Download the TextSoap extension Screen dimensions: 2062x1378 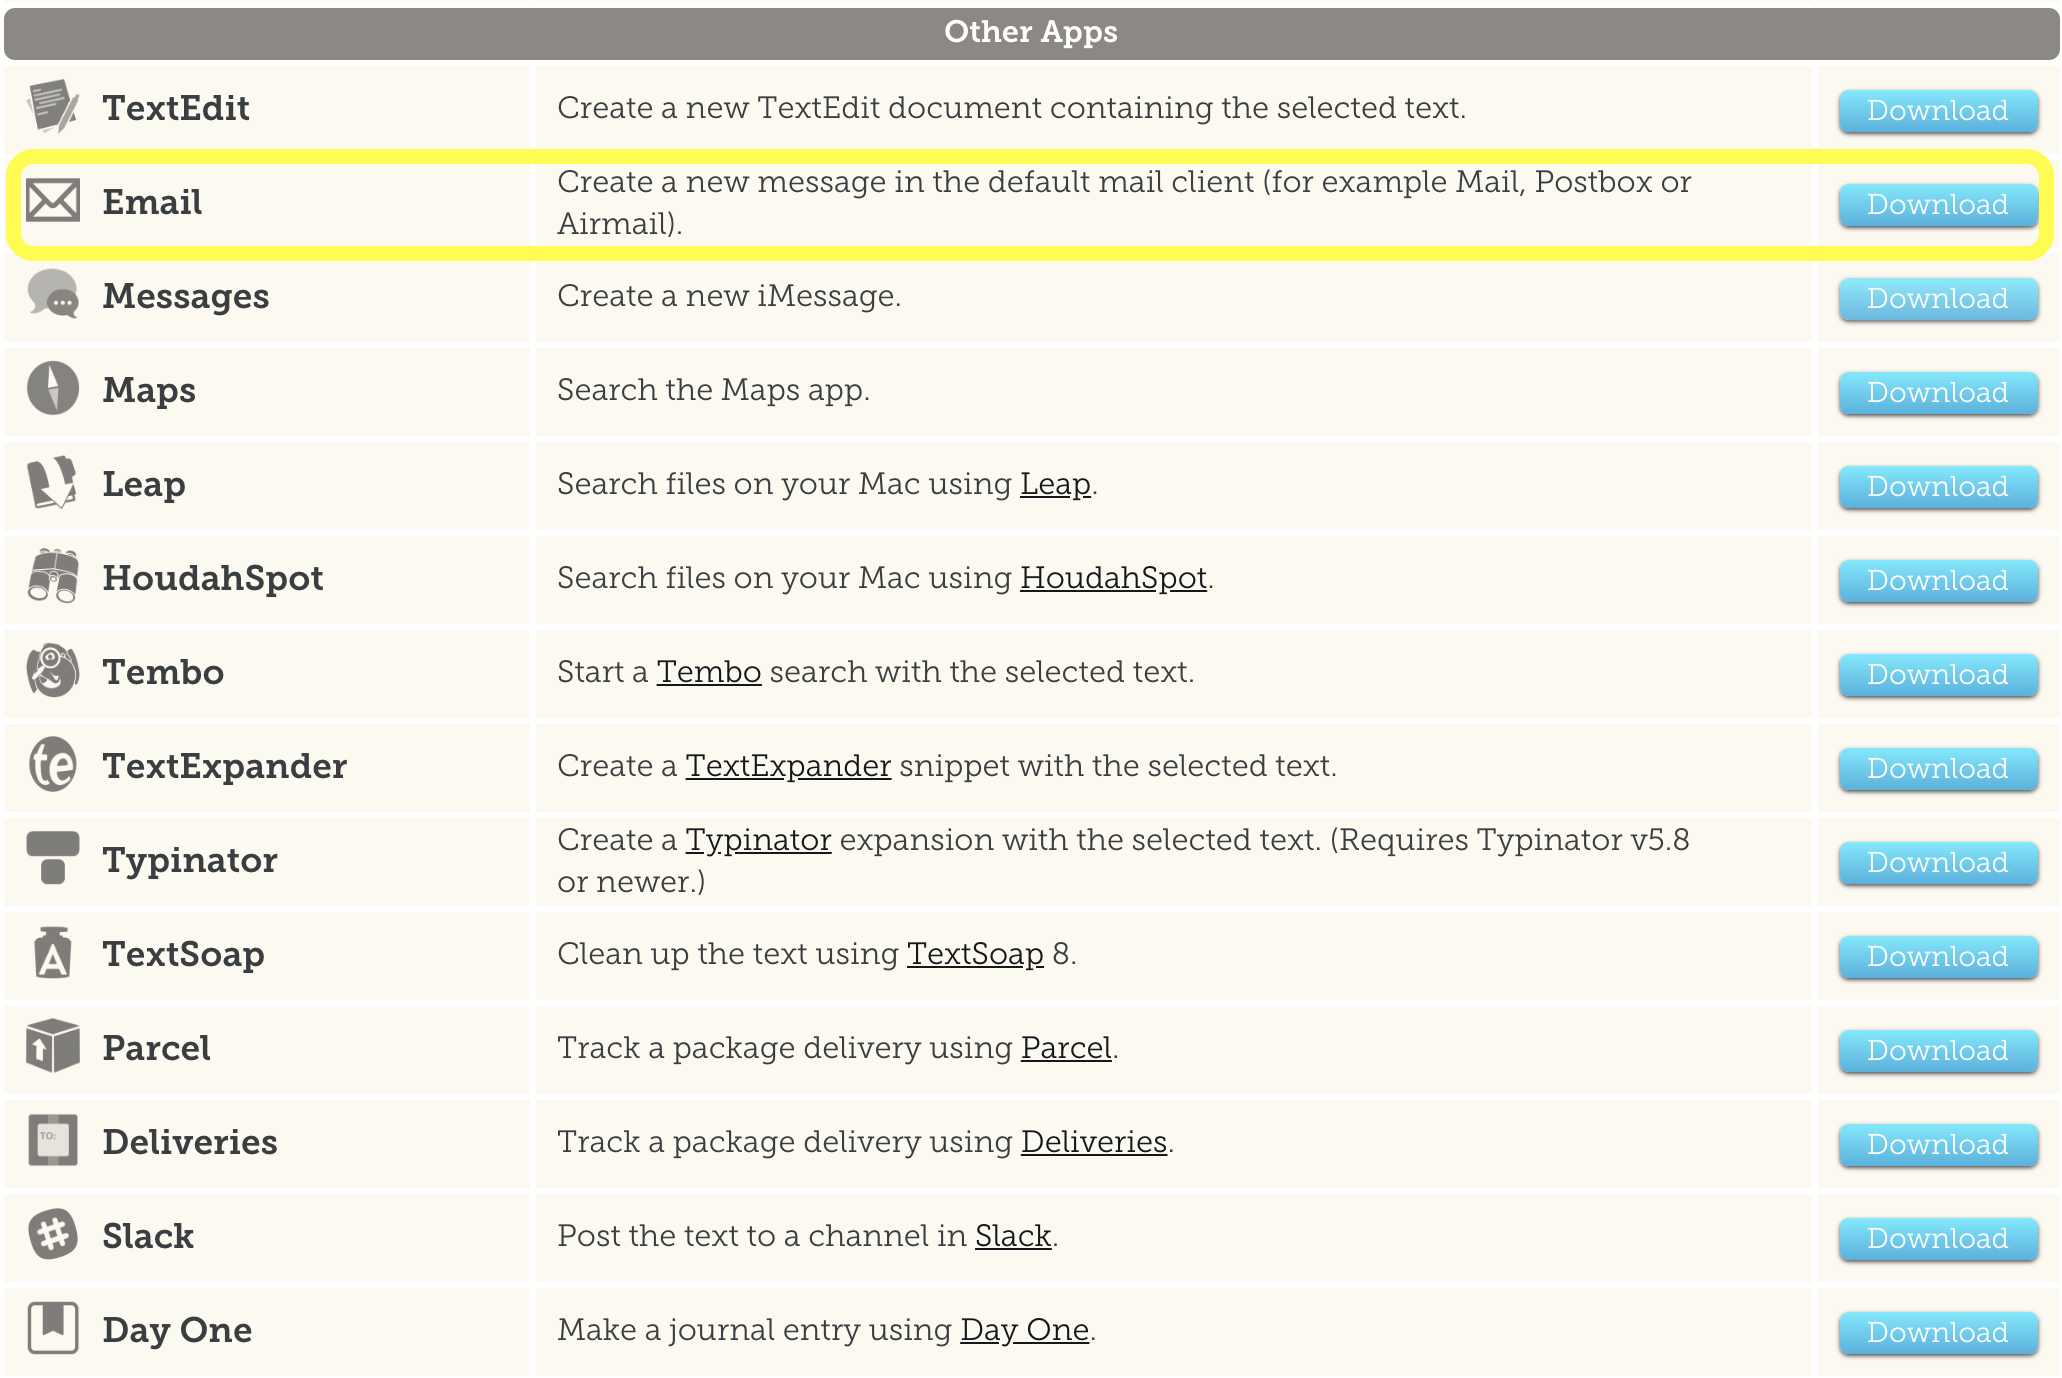pos(1938,956)
